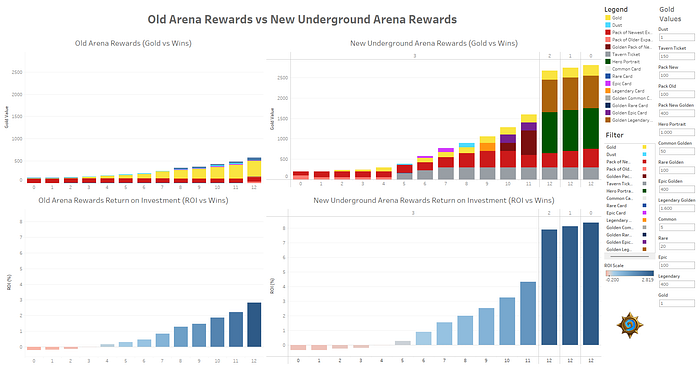The height and width of the screenshot is (368, 700).
Task: Toggle Pack of Old.. in the Filter list
Action: tap(627, 169)
